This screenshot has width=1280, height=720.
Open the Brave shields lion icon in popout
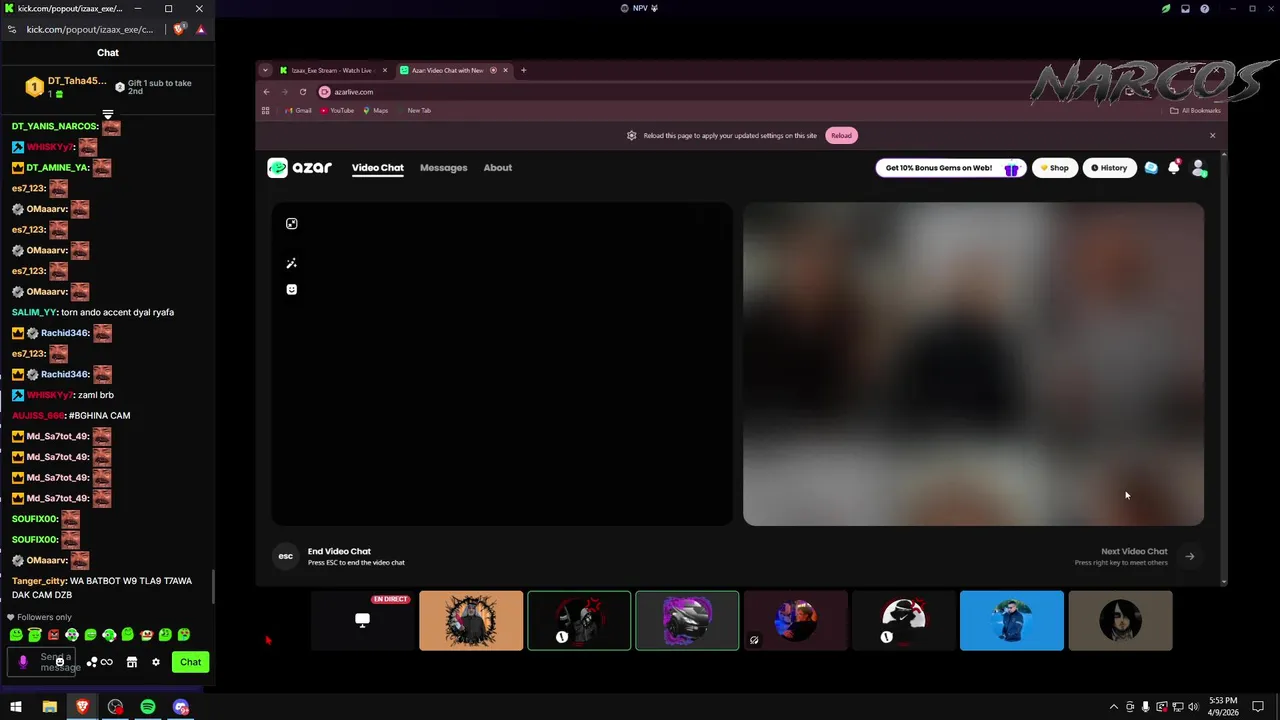coord(178,30)
